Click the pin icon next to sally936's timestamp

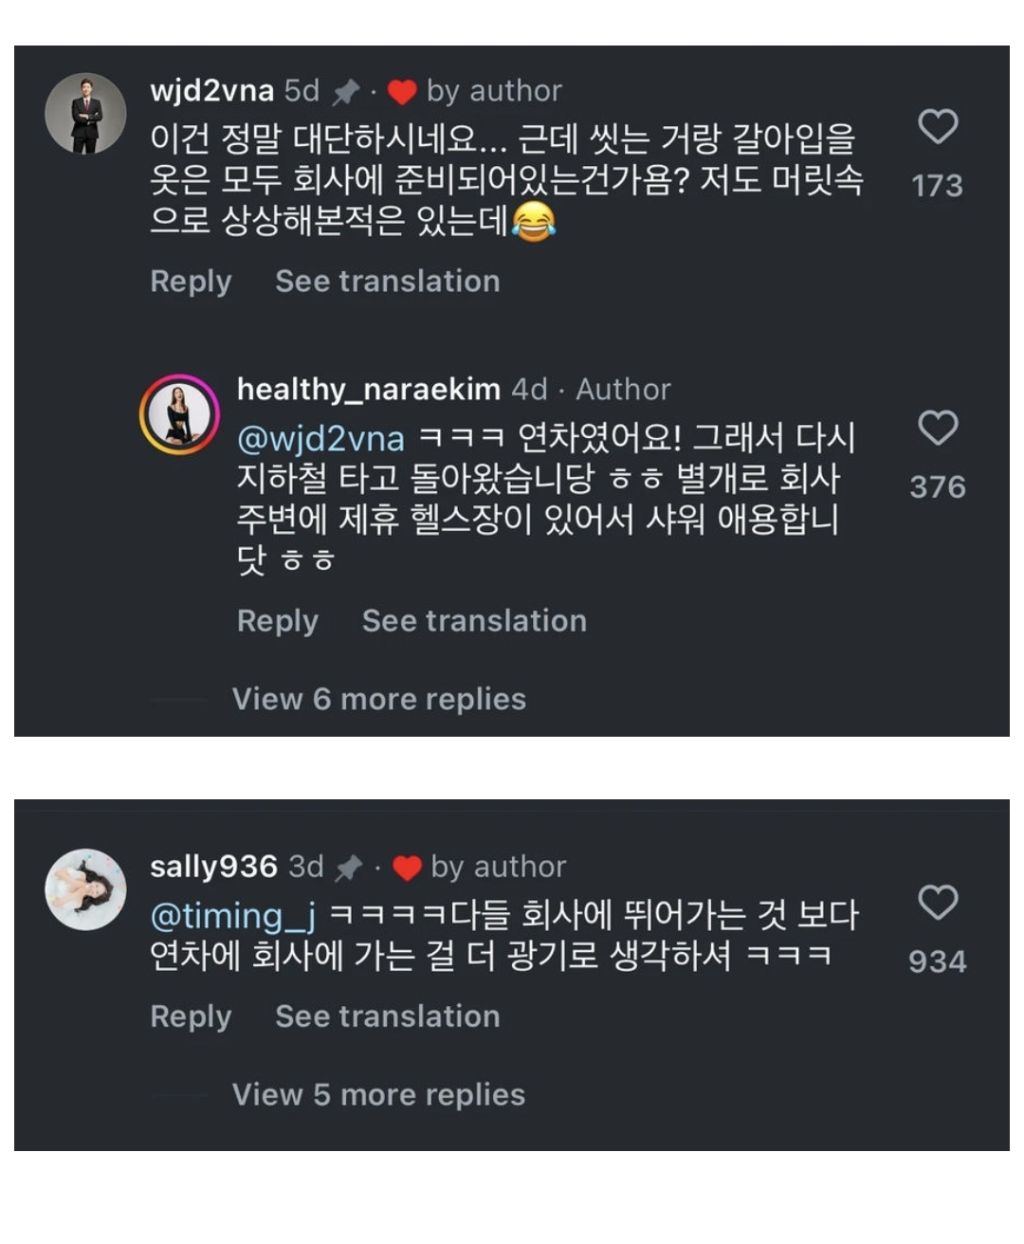click(350, 866)
